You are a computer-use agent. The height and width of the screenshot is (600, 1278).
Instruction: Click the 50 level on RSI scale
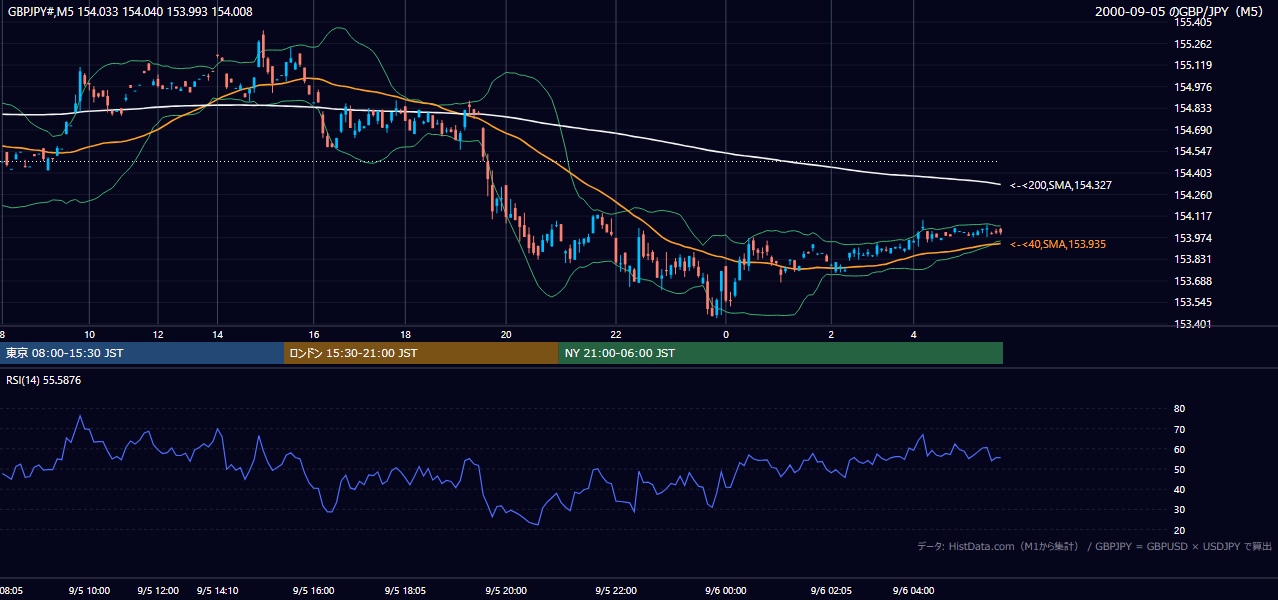(x=1179, y=469)
